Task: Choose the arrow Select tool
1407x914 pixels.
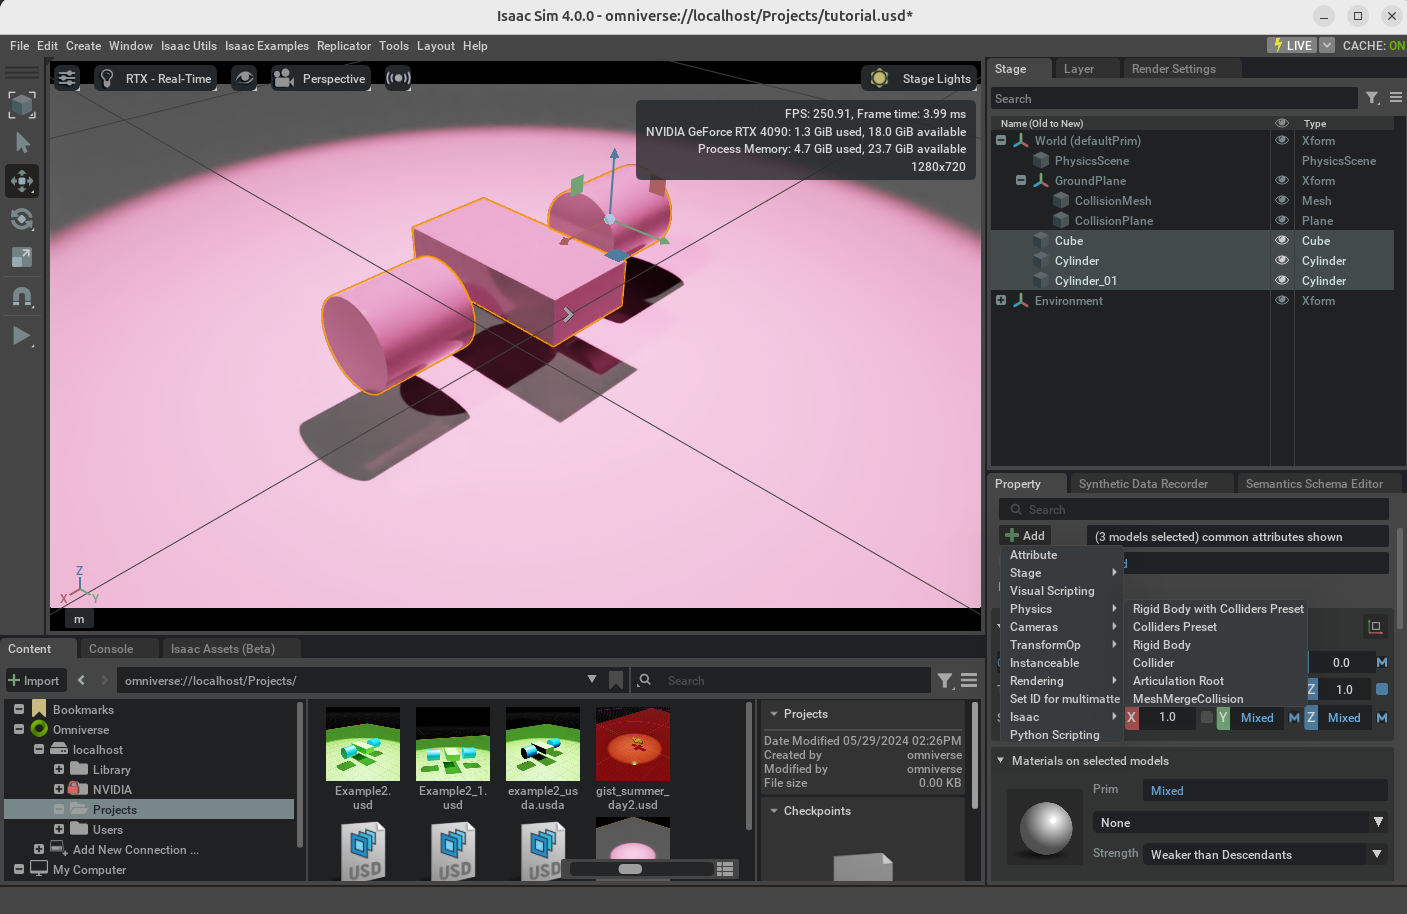Action: pos(22,143)
